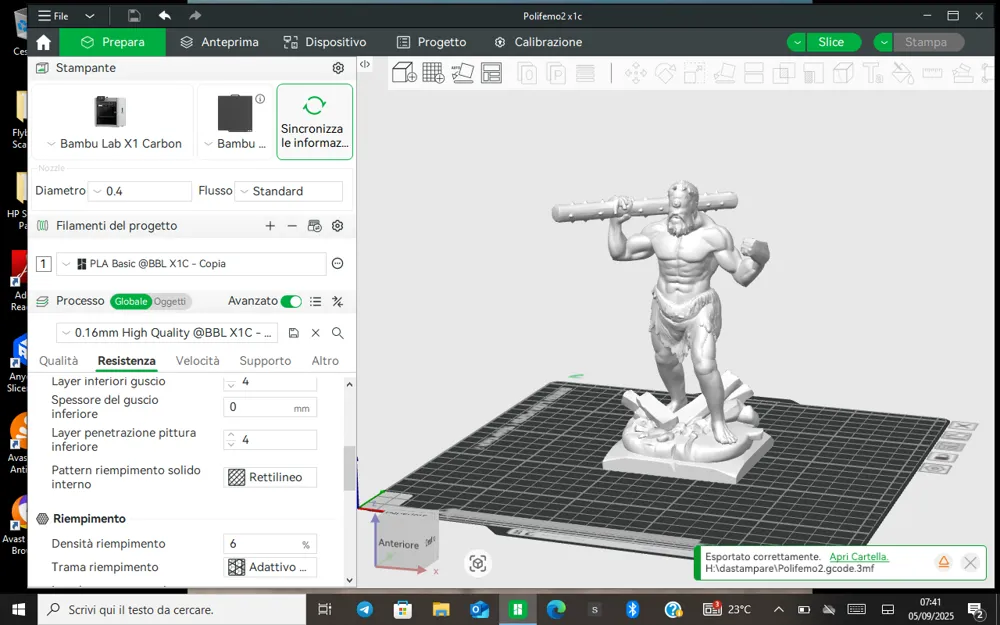Open Diametro nozzle dropdown
Screen dimensions: 1000x625
140,191
